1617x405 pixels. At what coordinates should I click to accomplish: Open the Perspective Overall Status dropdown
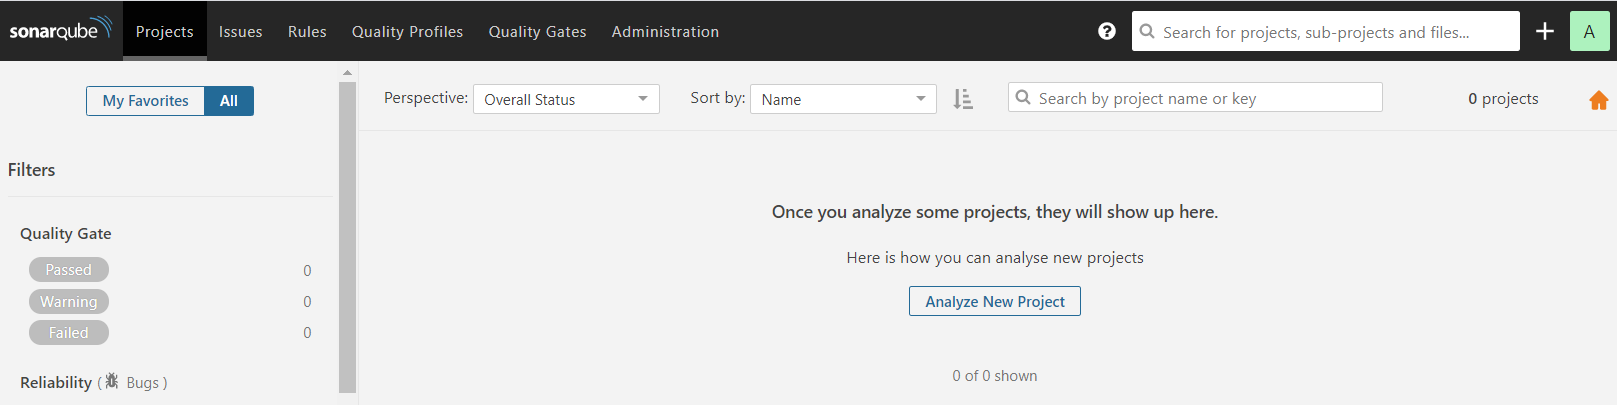pos(566,99)
